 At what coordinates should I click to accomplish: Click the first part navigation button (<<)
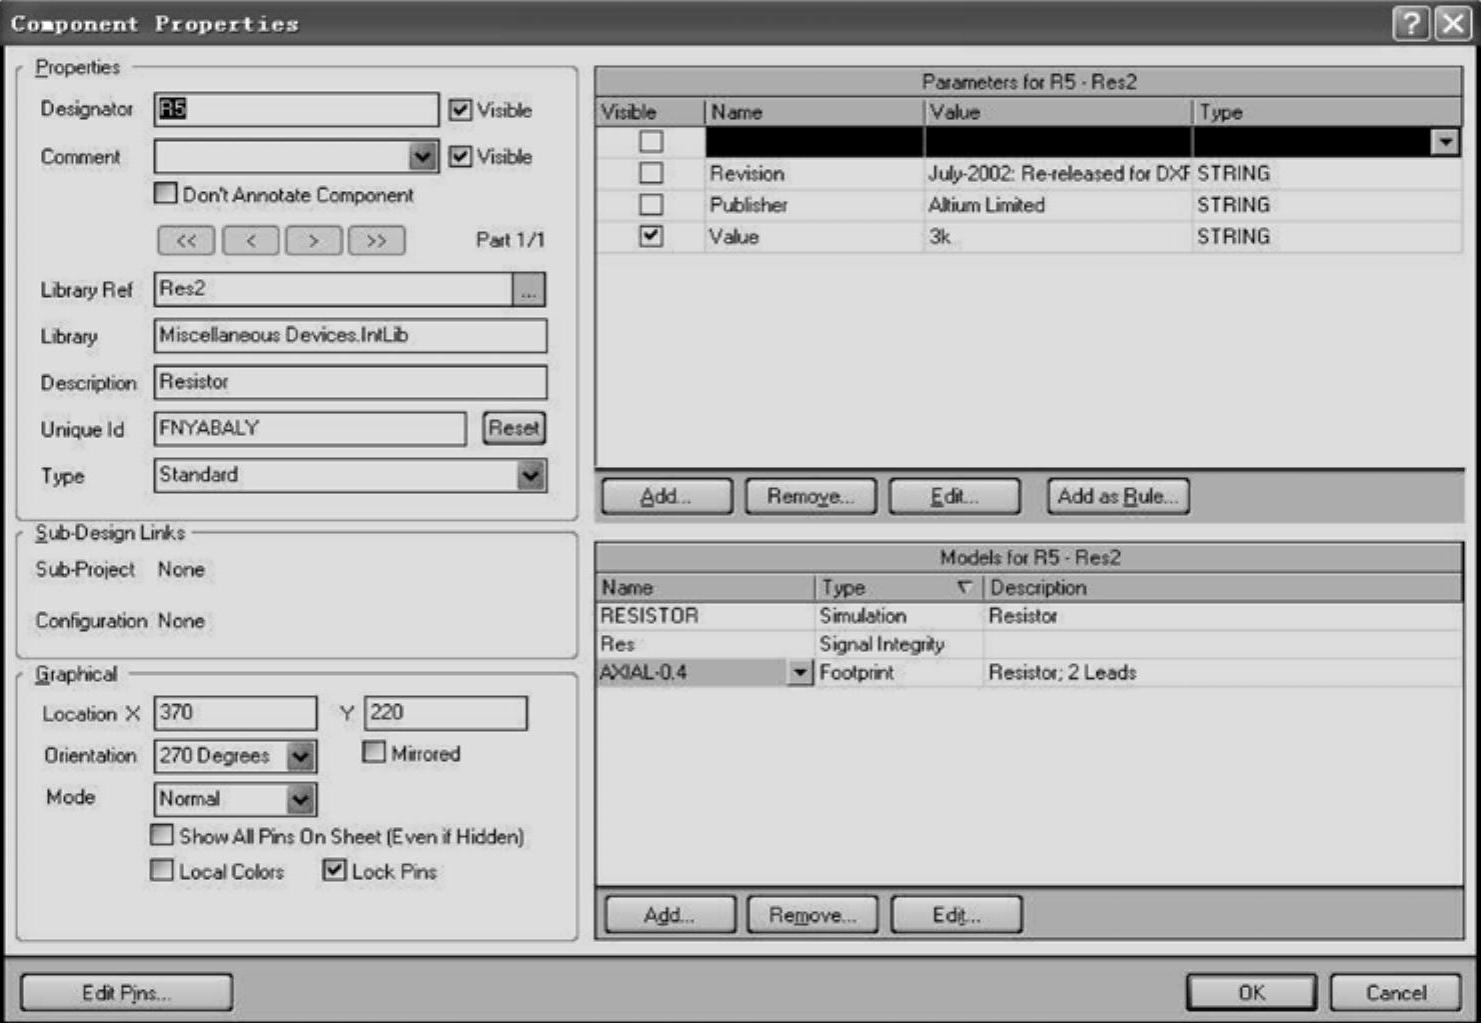[186, 240]
